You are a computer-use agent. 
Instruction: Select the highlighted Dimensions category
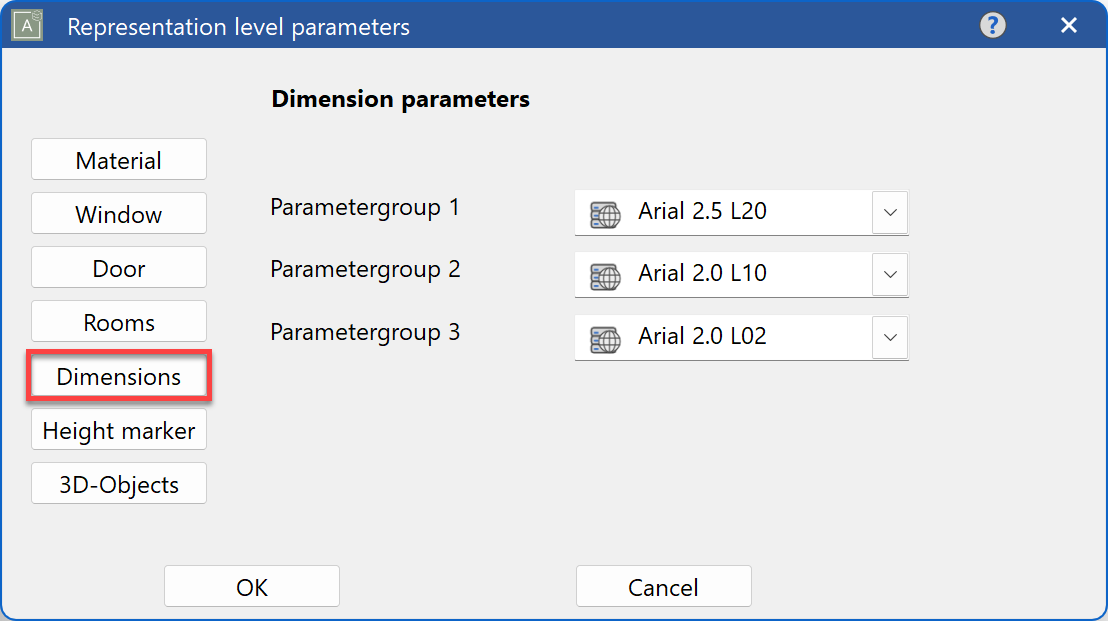(118, 376)
